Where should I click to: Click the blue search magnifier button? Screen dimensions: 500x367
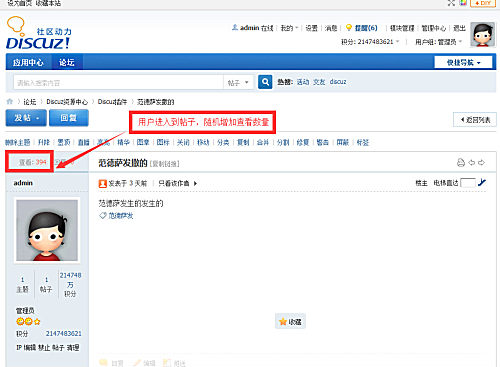click(x=265, y=82)
